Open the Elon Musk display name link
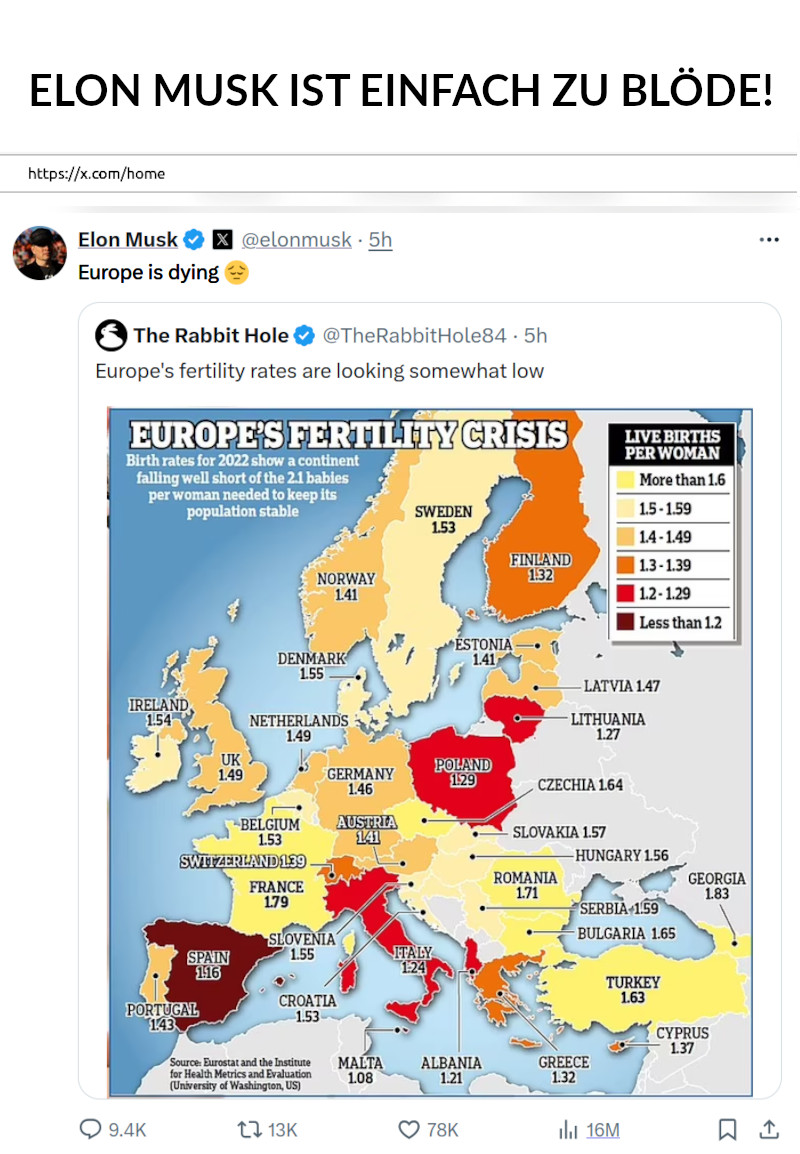 point(128,240)
